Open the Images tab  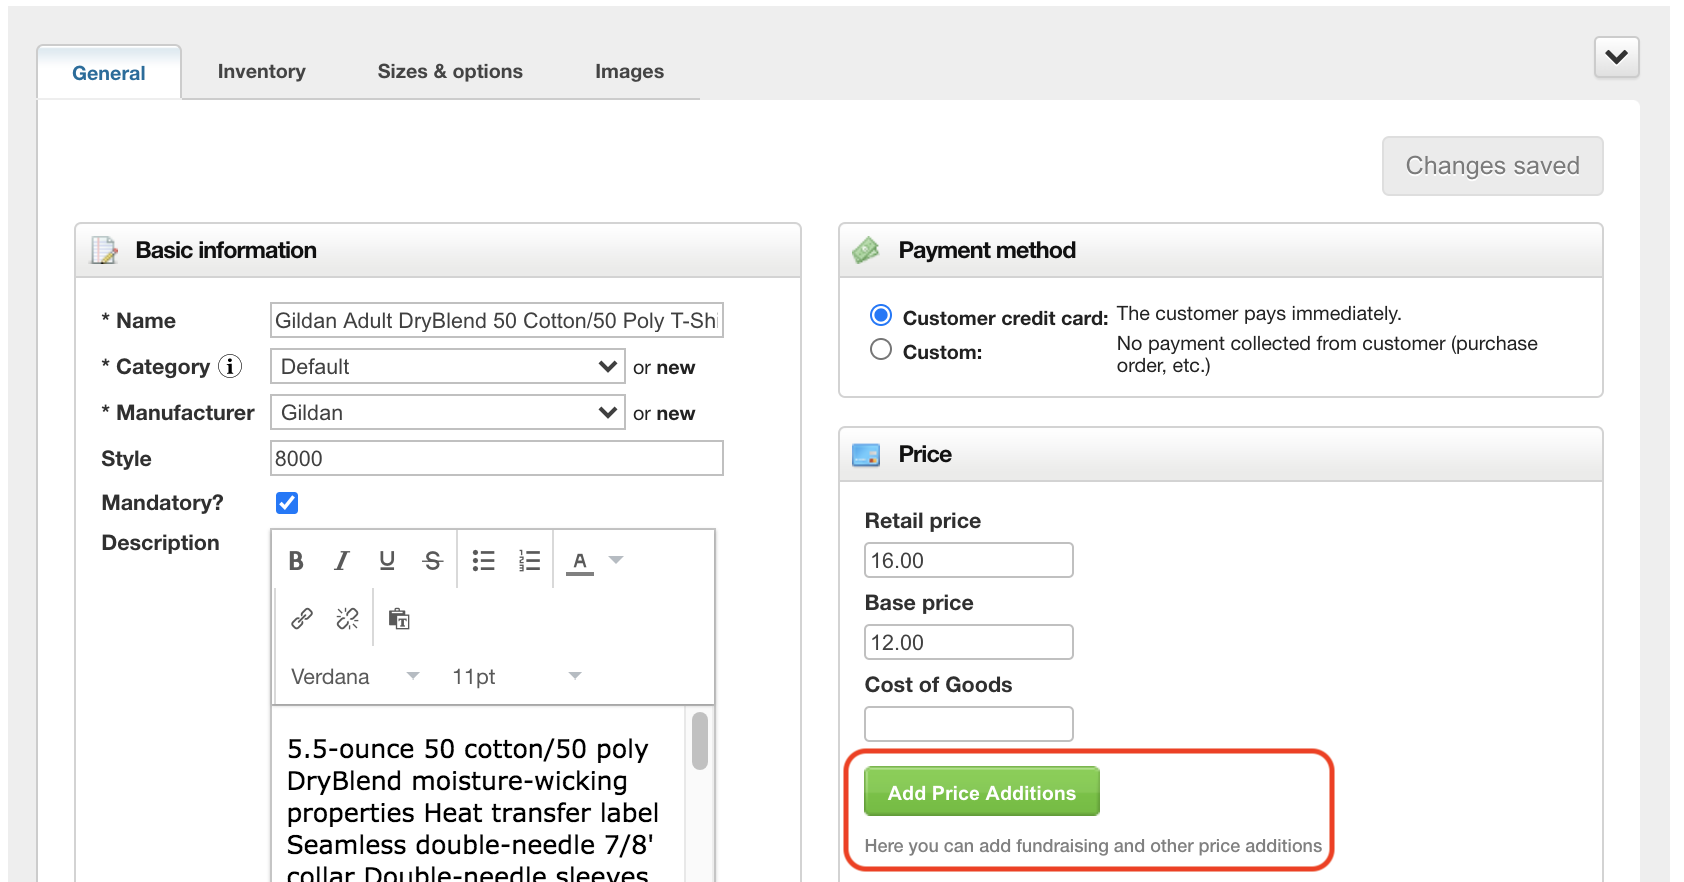click(629, 71)
